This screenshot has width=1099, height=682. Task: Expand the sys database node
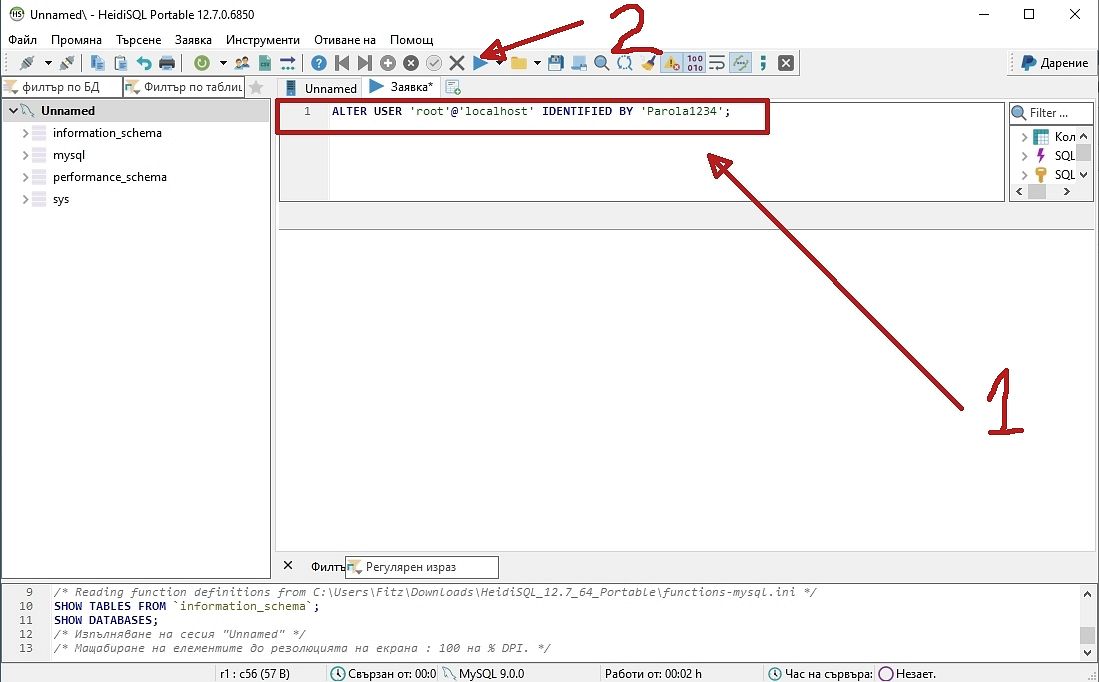point(25,199)
